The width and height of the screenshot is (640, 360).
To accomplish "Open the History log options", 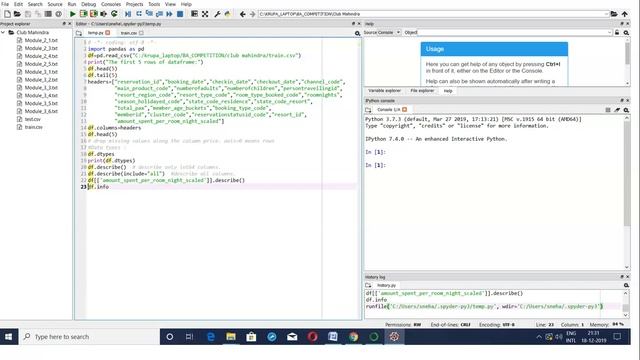I will 626,285.
